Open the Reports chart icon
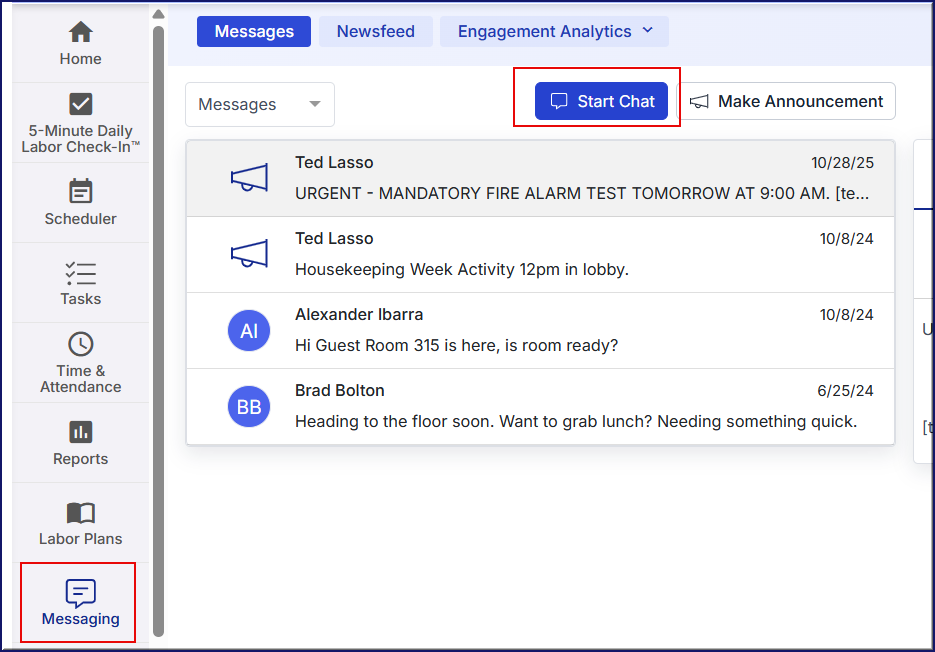 (x=80, y=432)
